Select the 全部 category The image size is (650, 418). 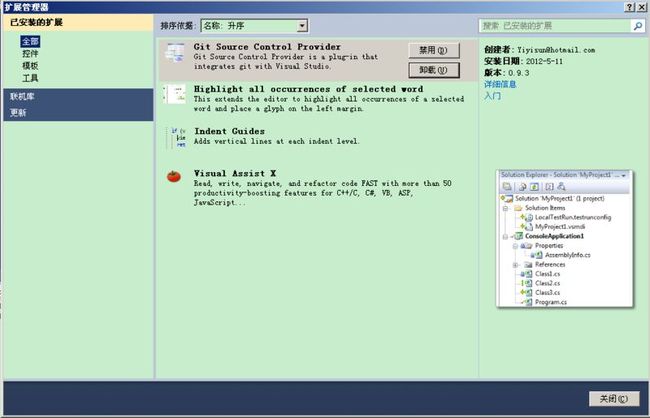[x=30, y=41]
